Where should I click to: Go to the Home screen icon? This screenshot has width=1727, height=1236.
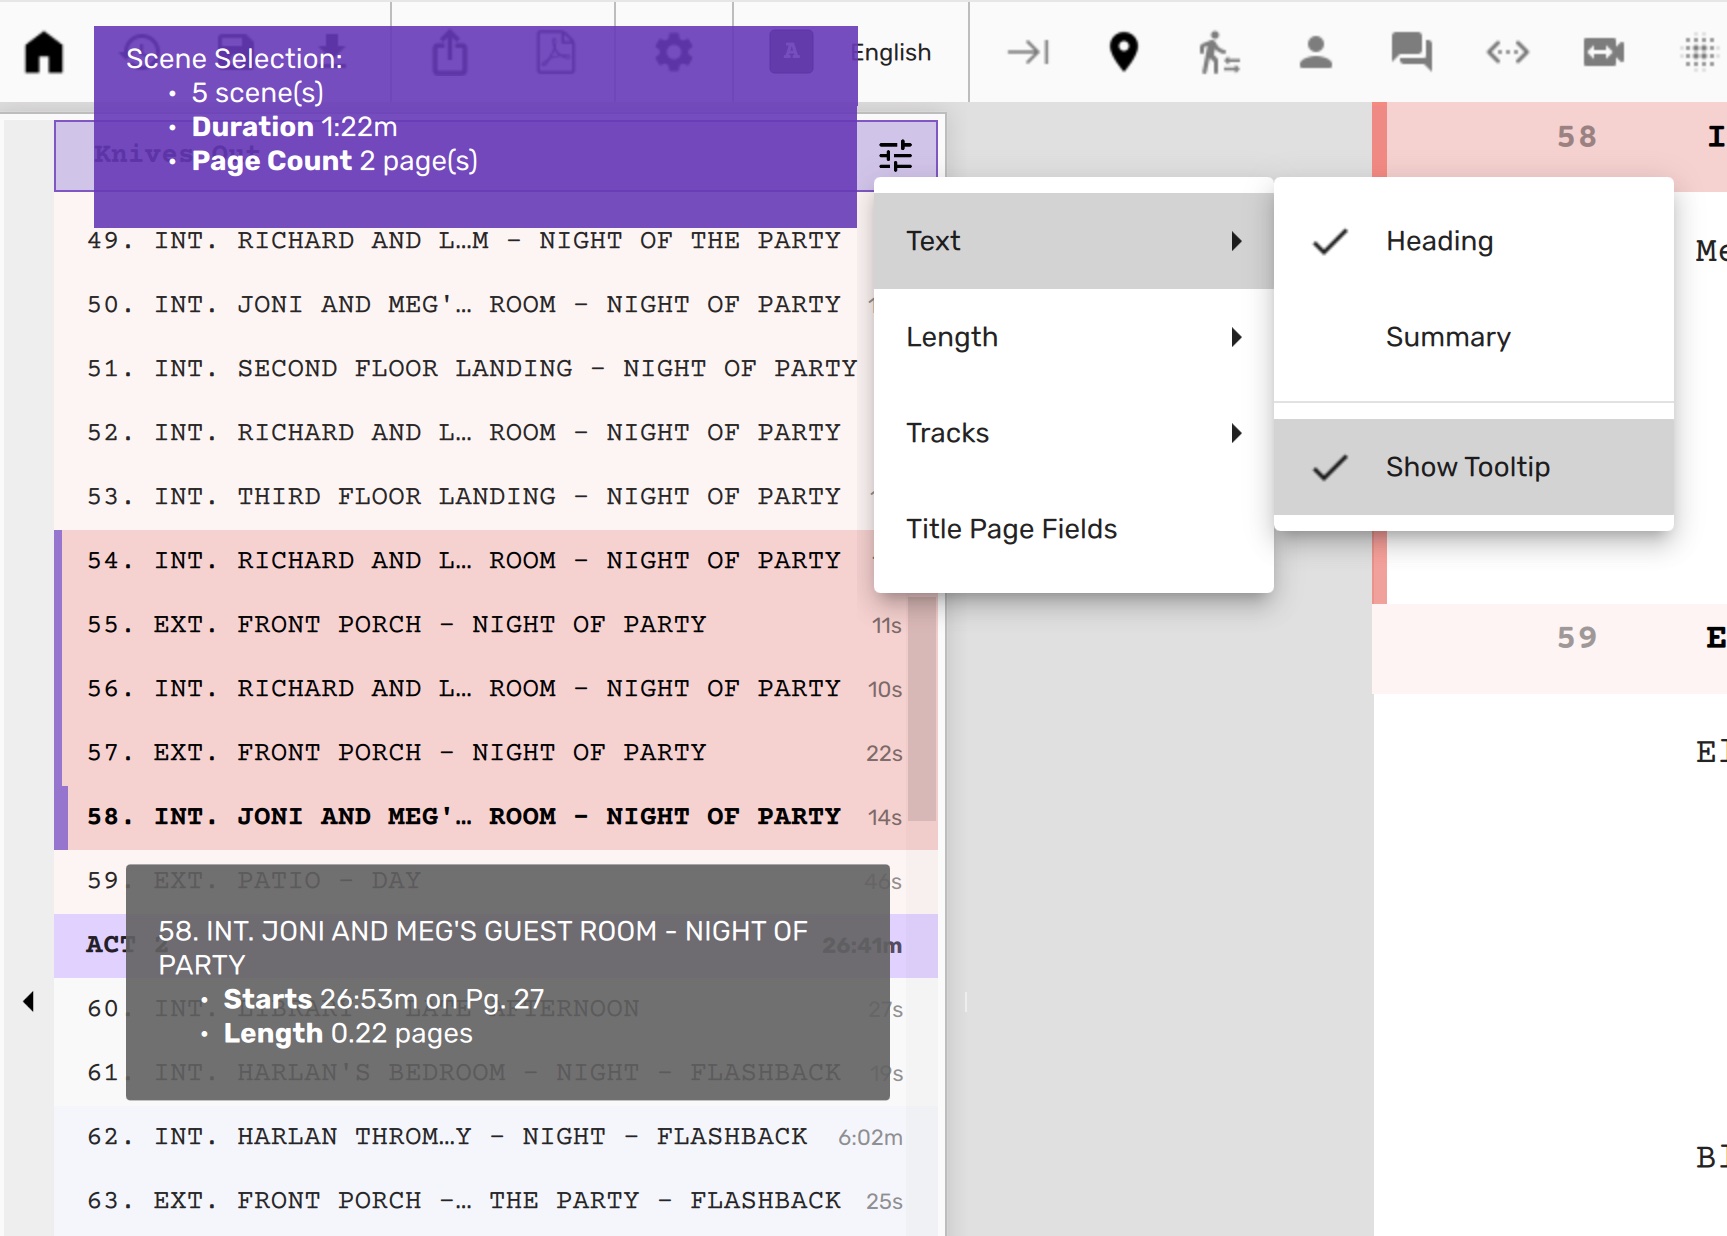point(44,52)
